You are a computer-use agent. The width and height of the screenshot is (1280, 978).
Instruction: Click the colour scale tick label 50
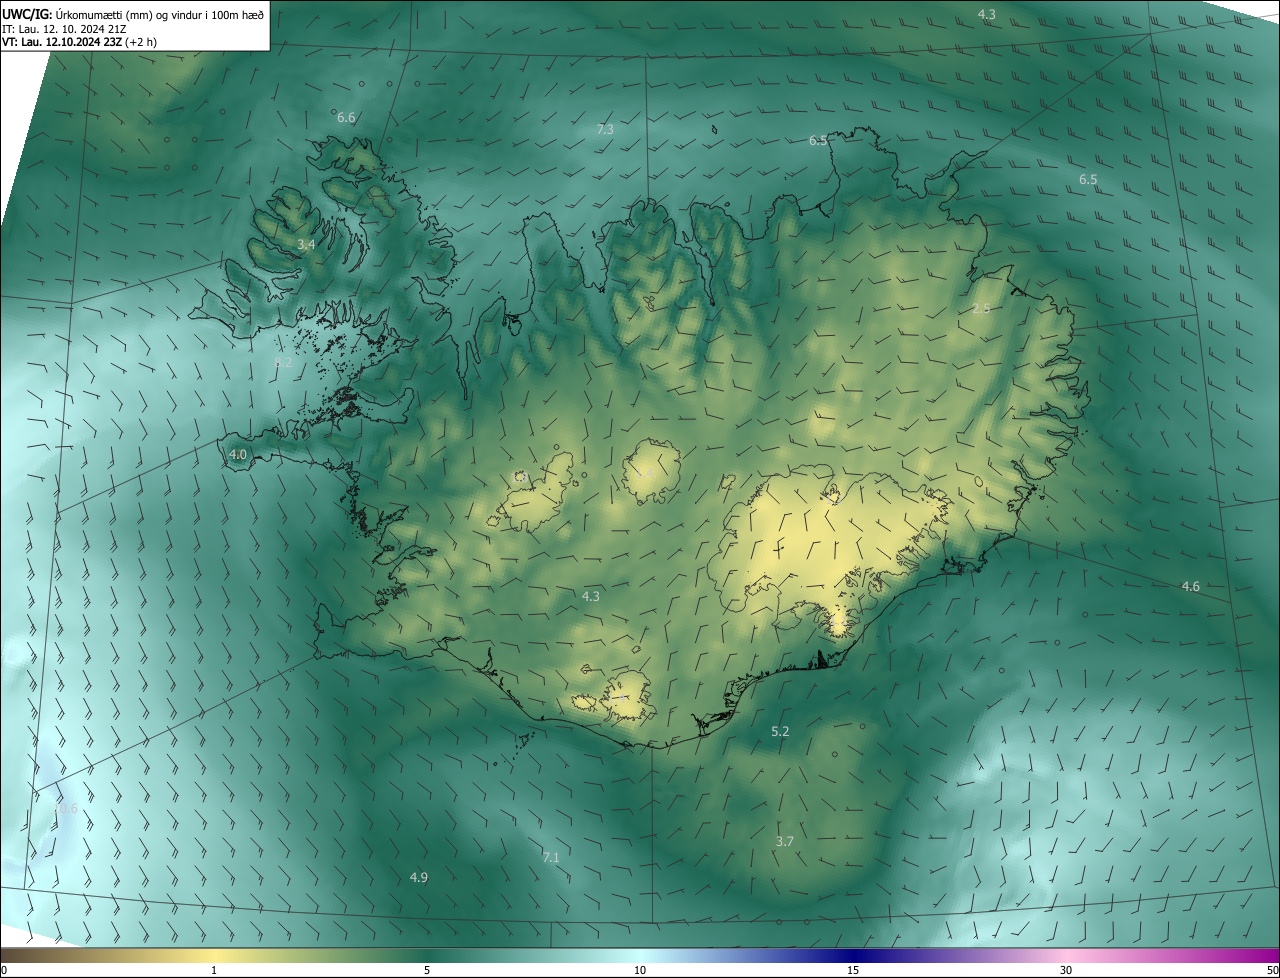(x=1272, y=970)
